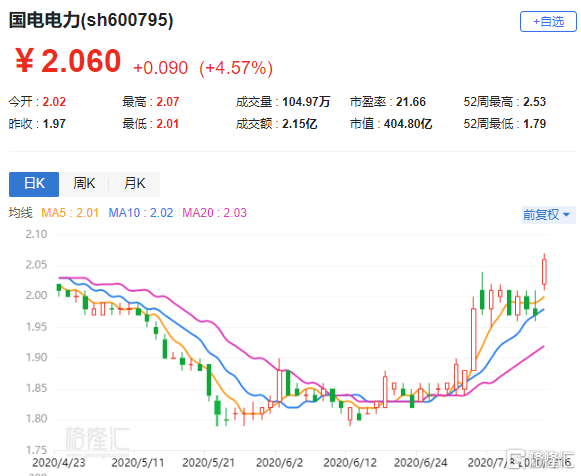The height and width of the screenshot is (476, 581).
Task: Click the 均线 label
Action: [x=21, y=213]
